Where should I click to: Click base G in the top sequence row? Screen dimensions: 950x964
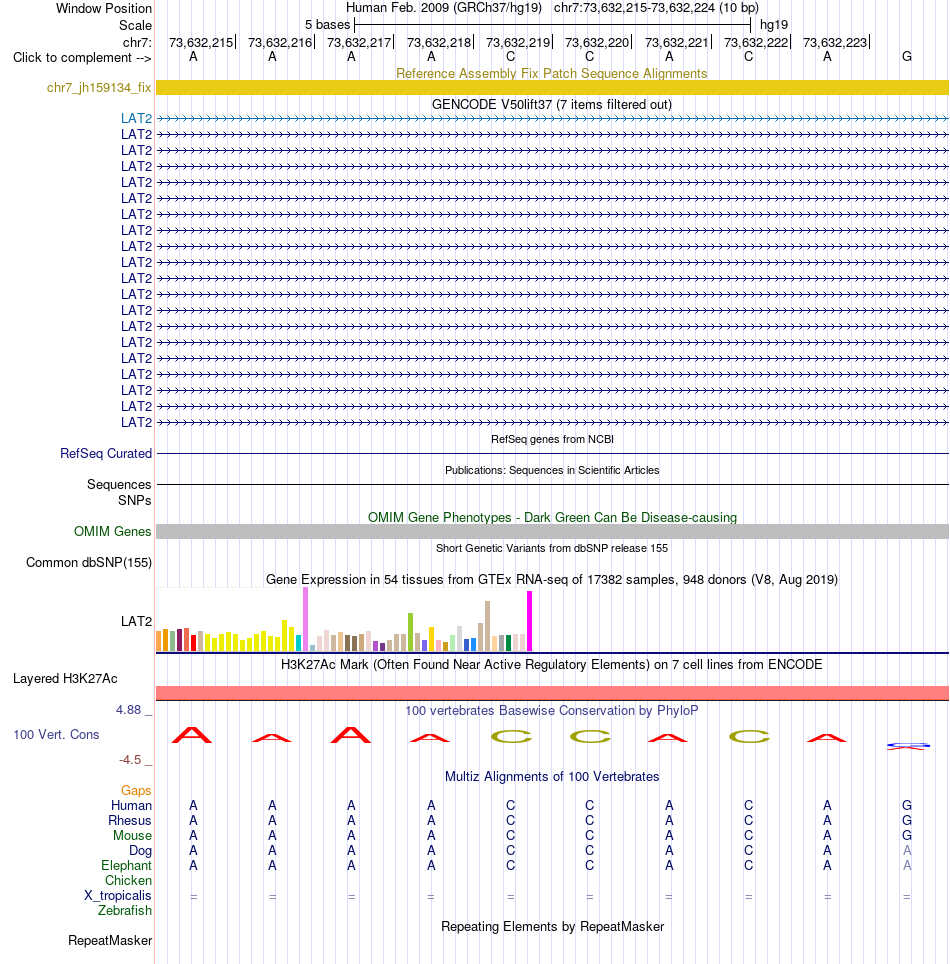(906, 57)
